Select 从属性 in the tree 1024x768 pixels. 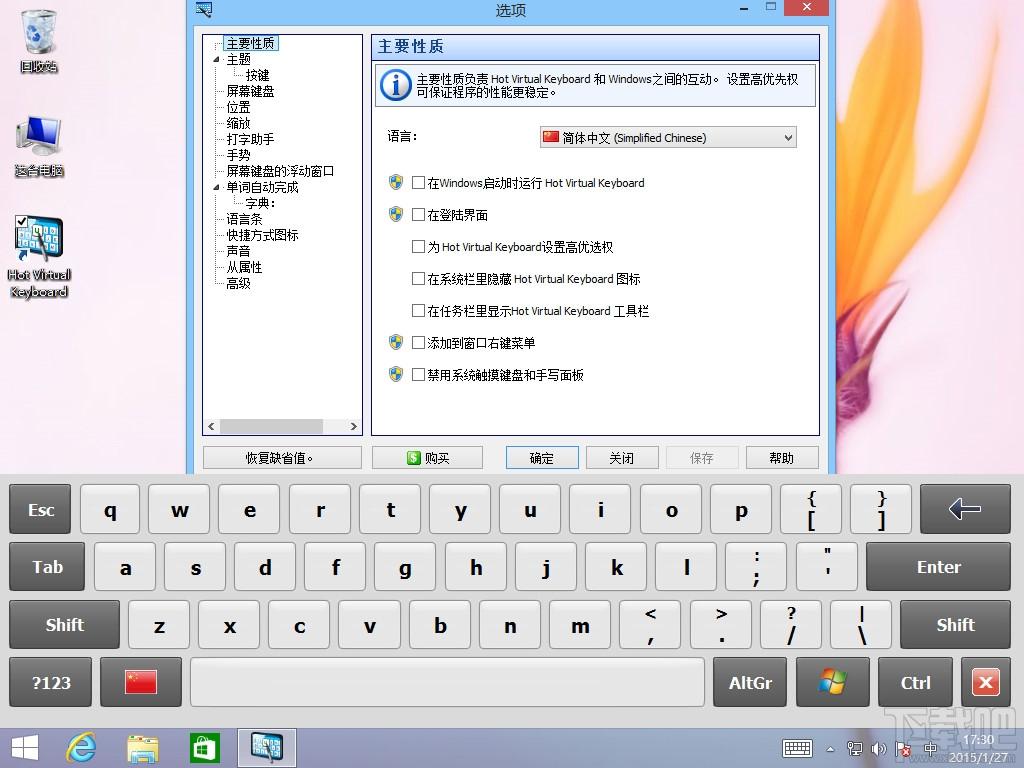[244, 267]
